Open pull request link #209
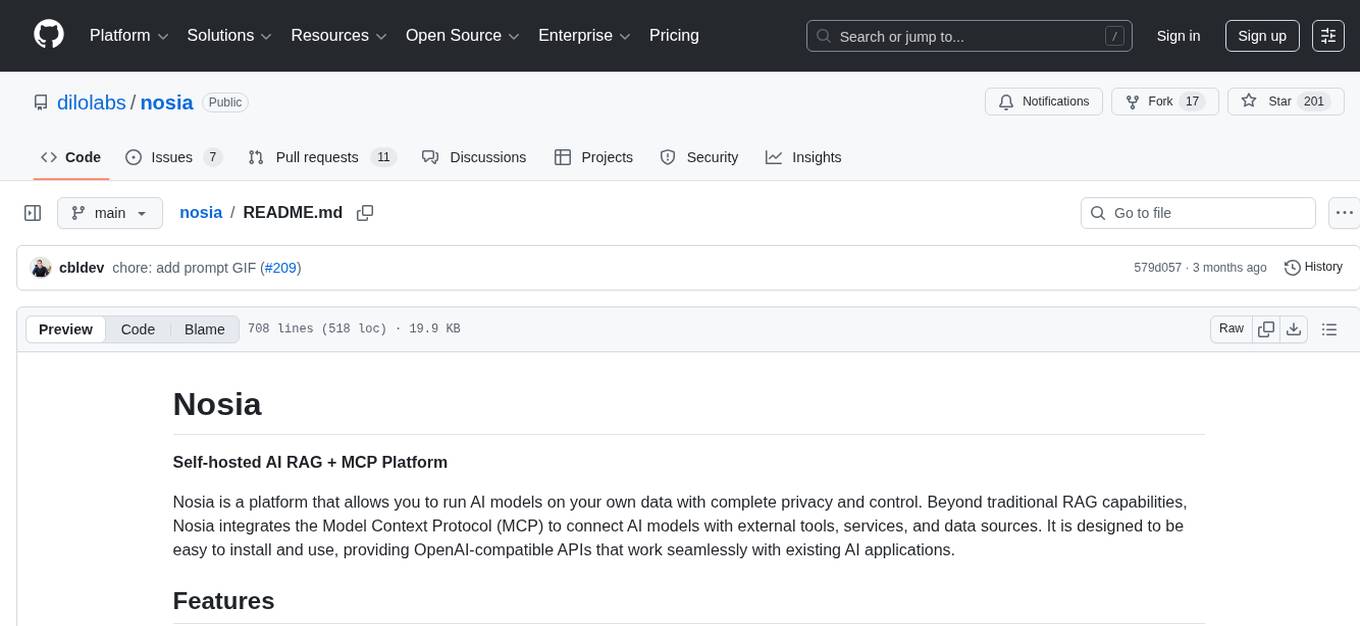Screen dimensions: 1360x626 click(281, 267)
